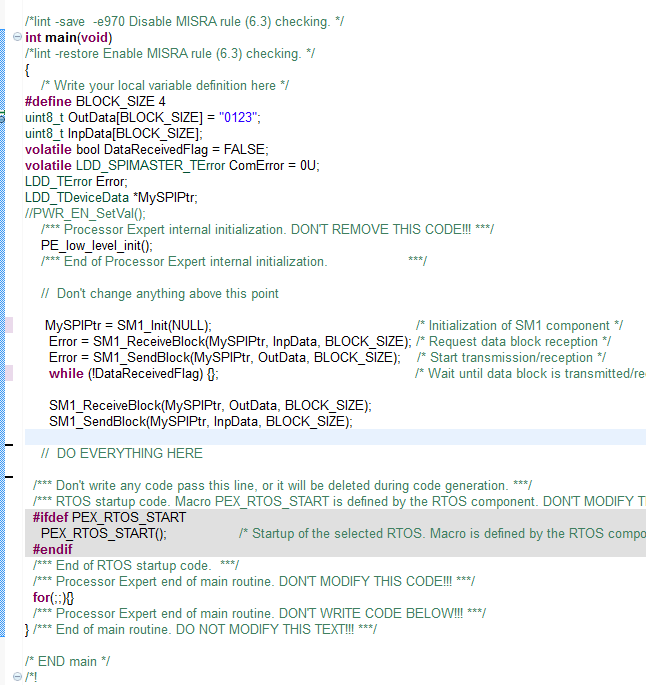646x685 pixels.
Task: Click 'volatile bool DataReceivedFlag = FALSE;' line
Action: (146, 149)
